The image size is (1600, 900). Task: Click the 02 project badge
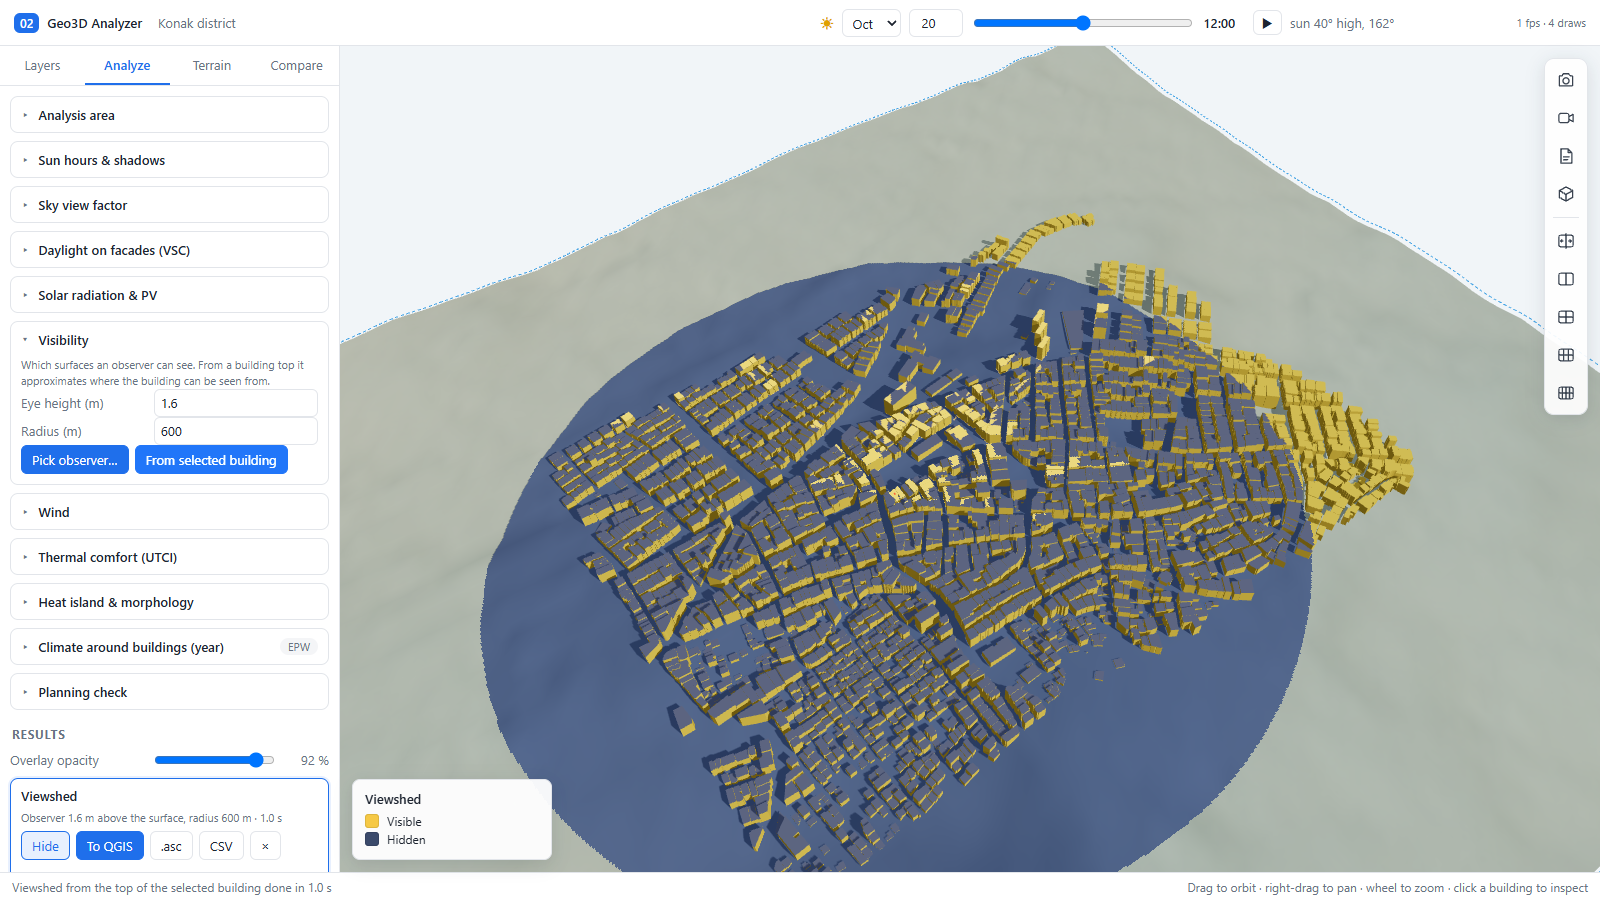click(x=26, y=23)
